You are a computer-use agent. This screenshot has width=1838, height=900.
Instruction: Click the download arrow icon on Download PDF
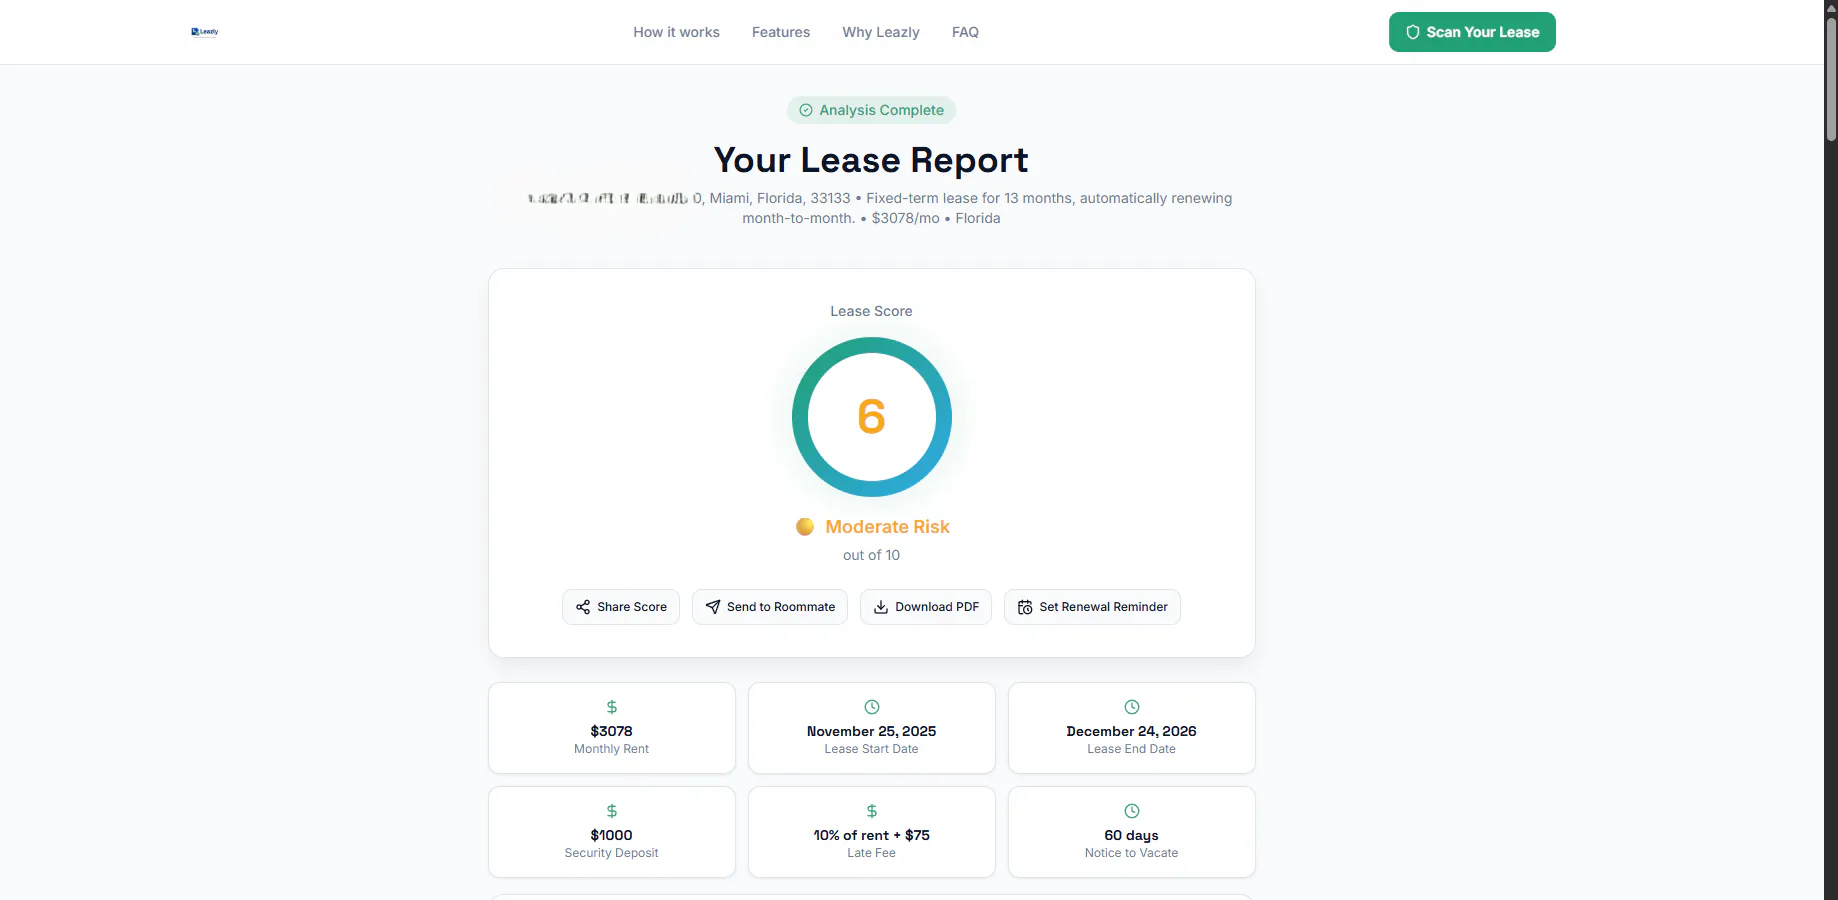tap(881, 607)
